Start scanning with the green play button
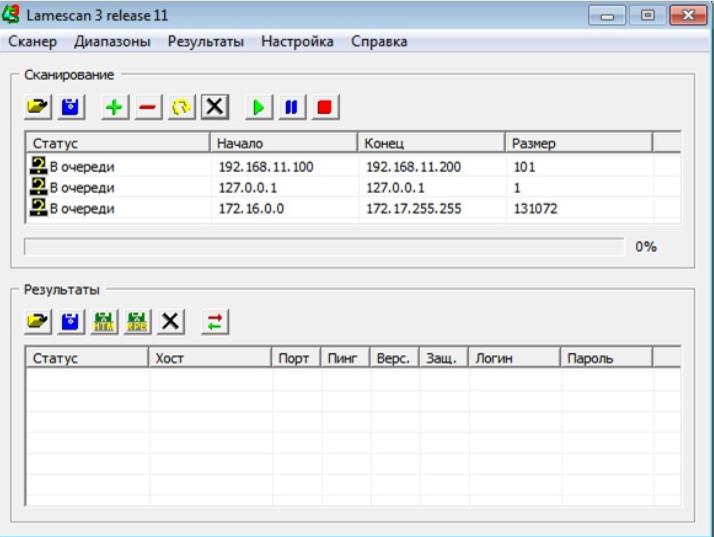714x537 pixels. coord(258,106)
